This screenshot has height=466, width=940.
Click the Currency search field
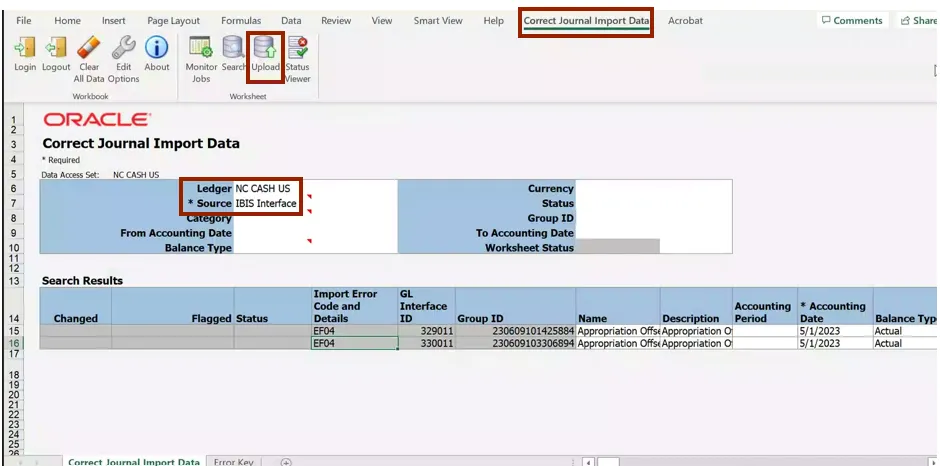tap(653, 188)
